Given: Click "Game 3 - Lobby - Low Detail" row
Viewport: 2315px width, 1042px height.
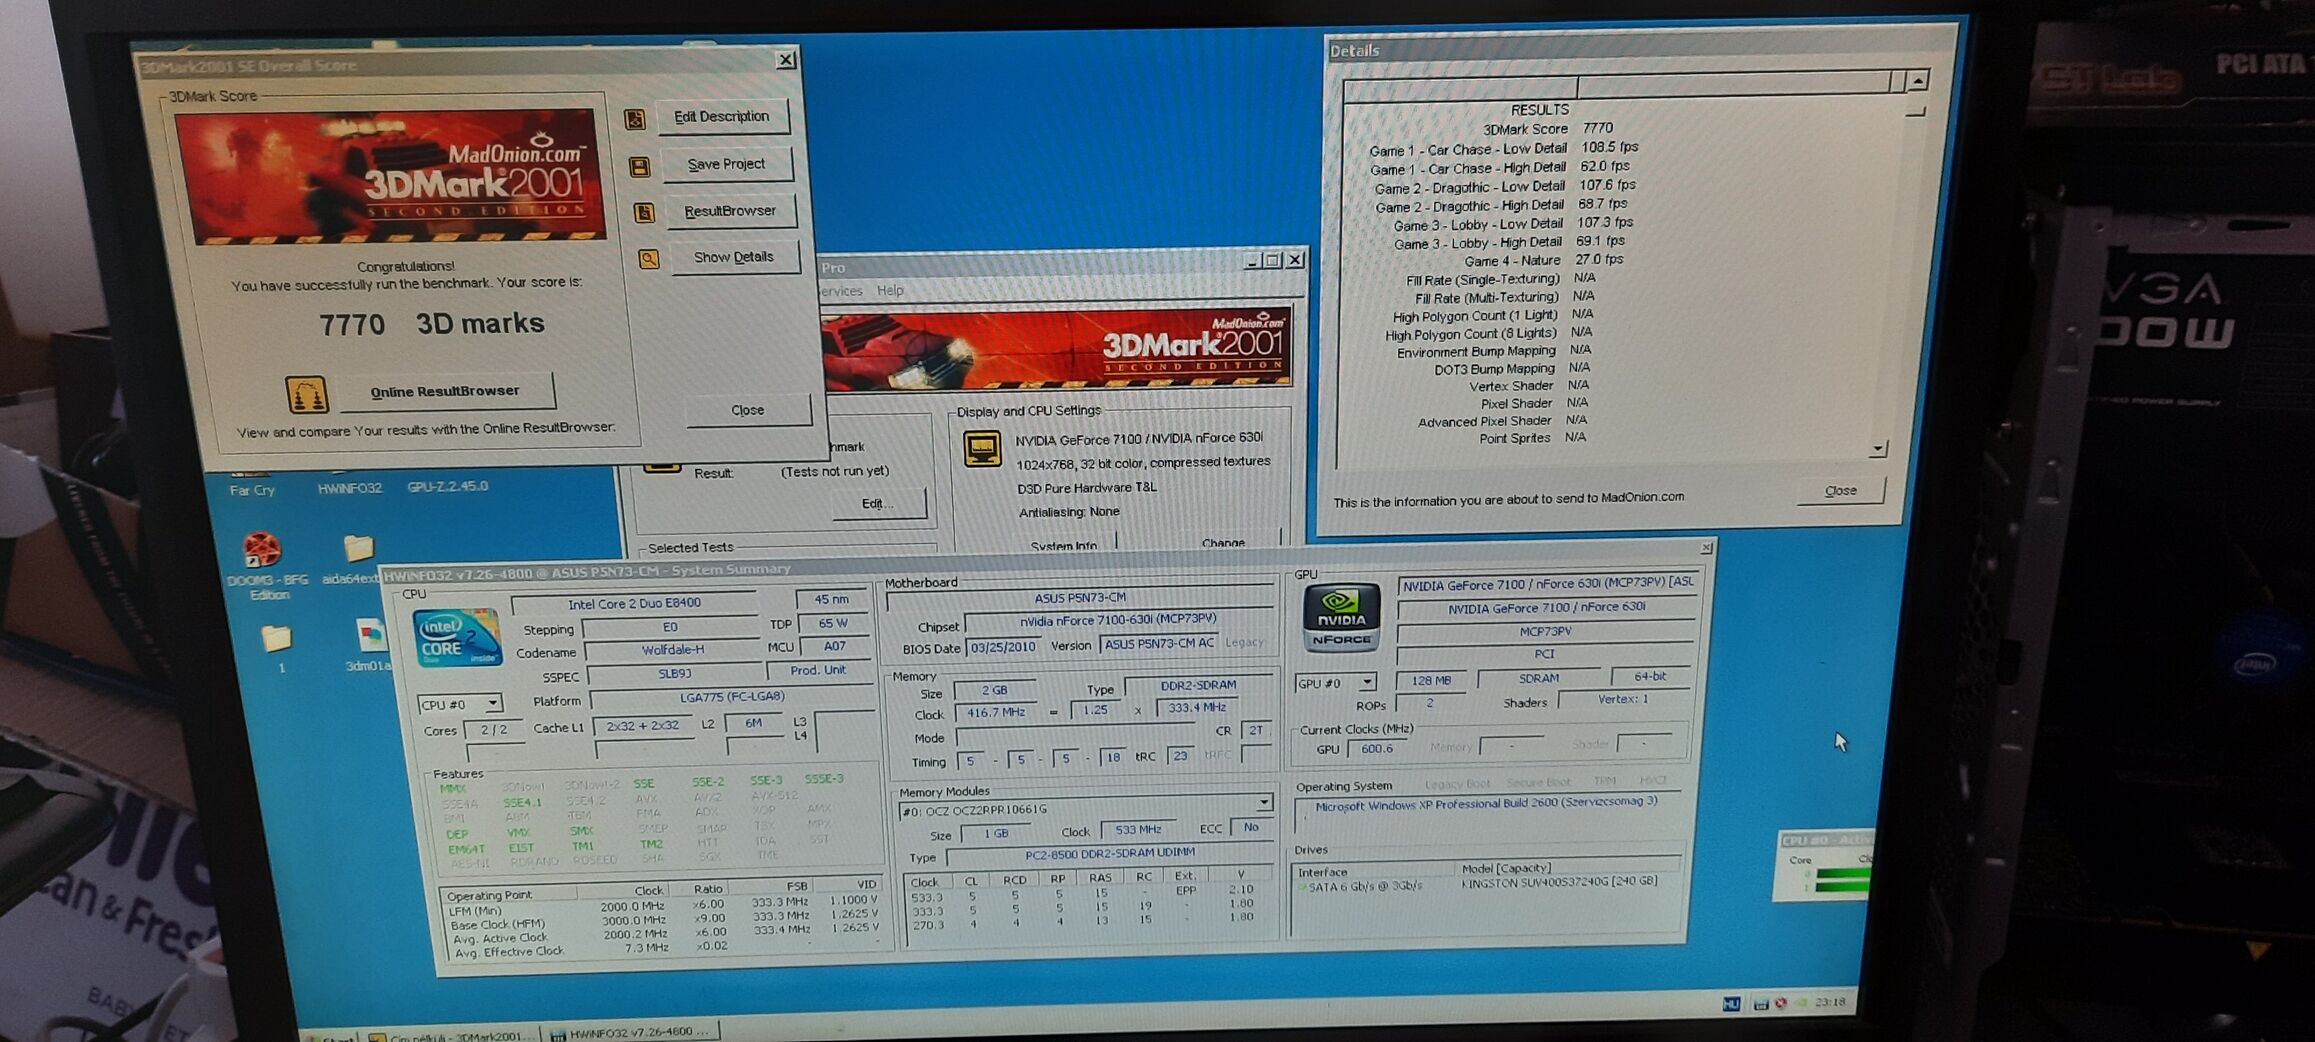Looking at the screenshot, I should [1513, 224].
